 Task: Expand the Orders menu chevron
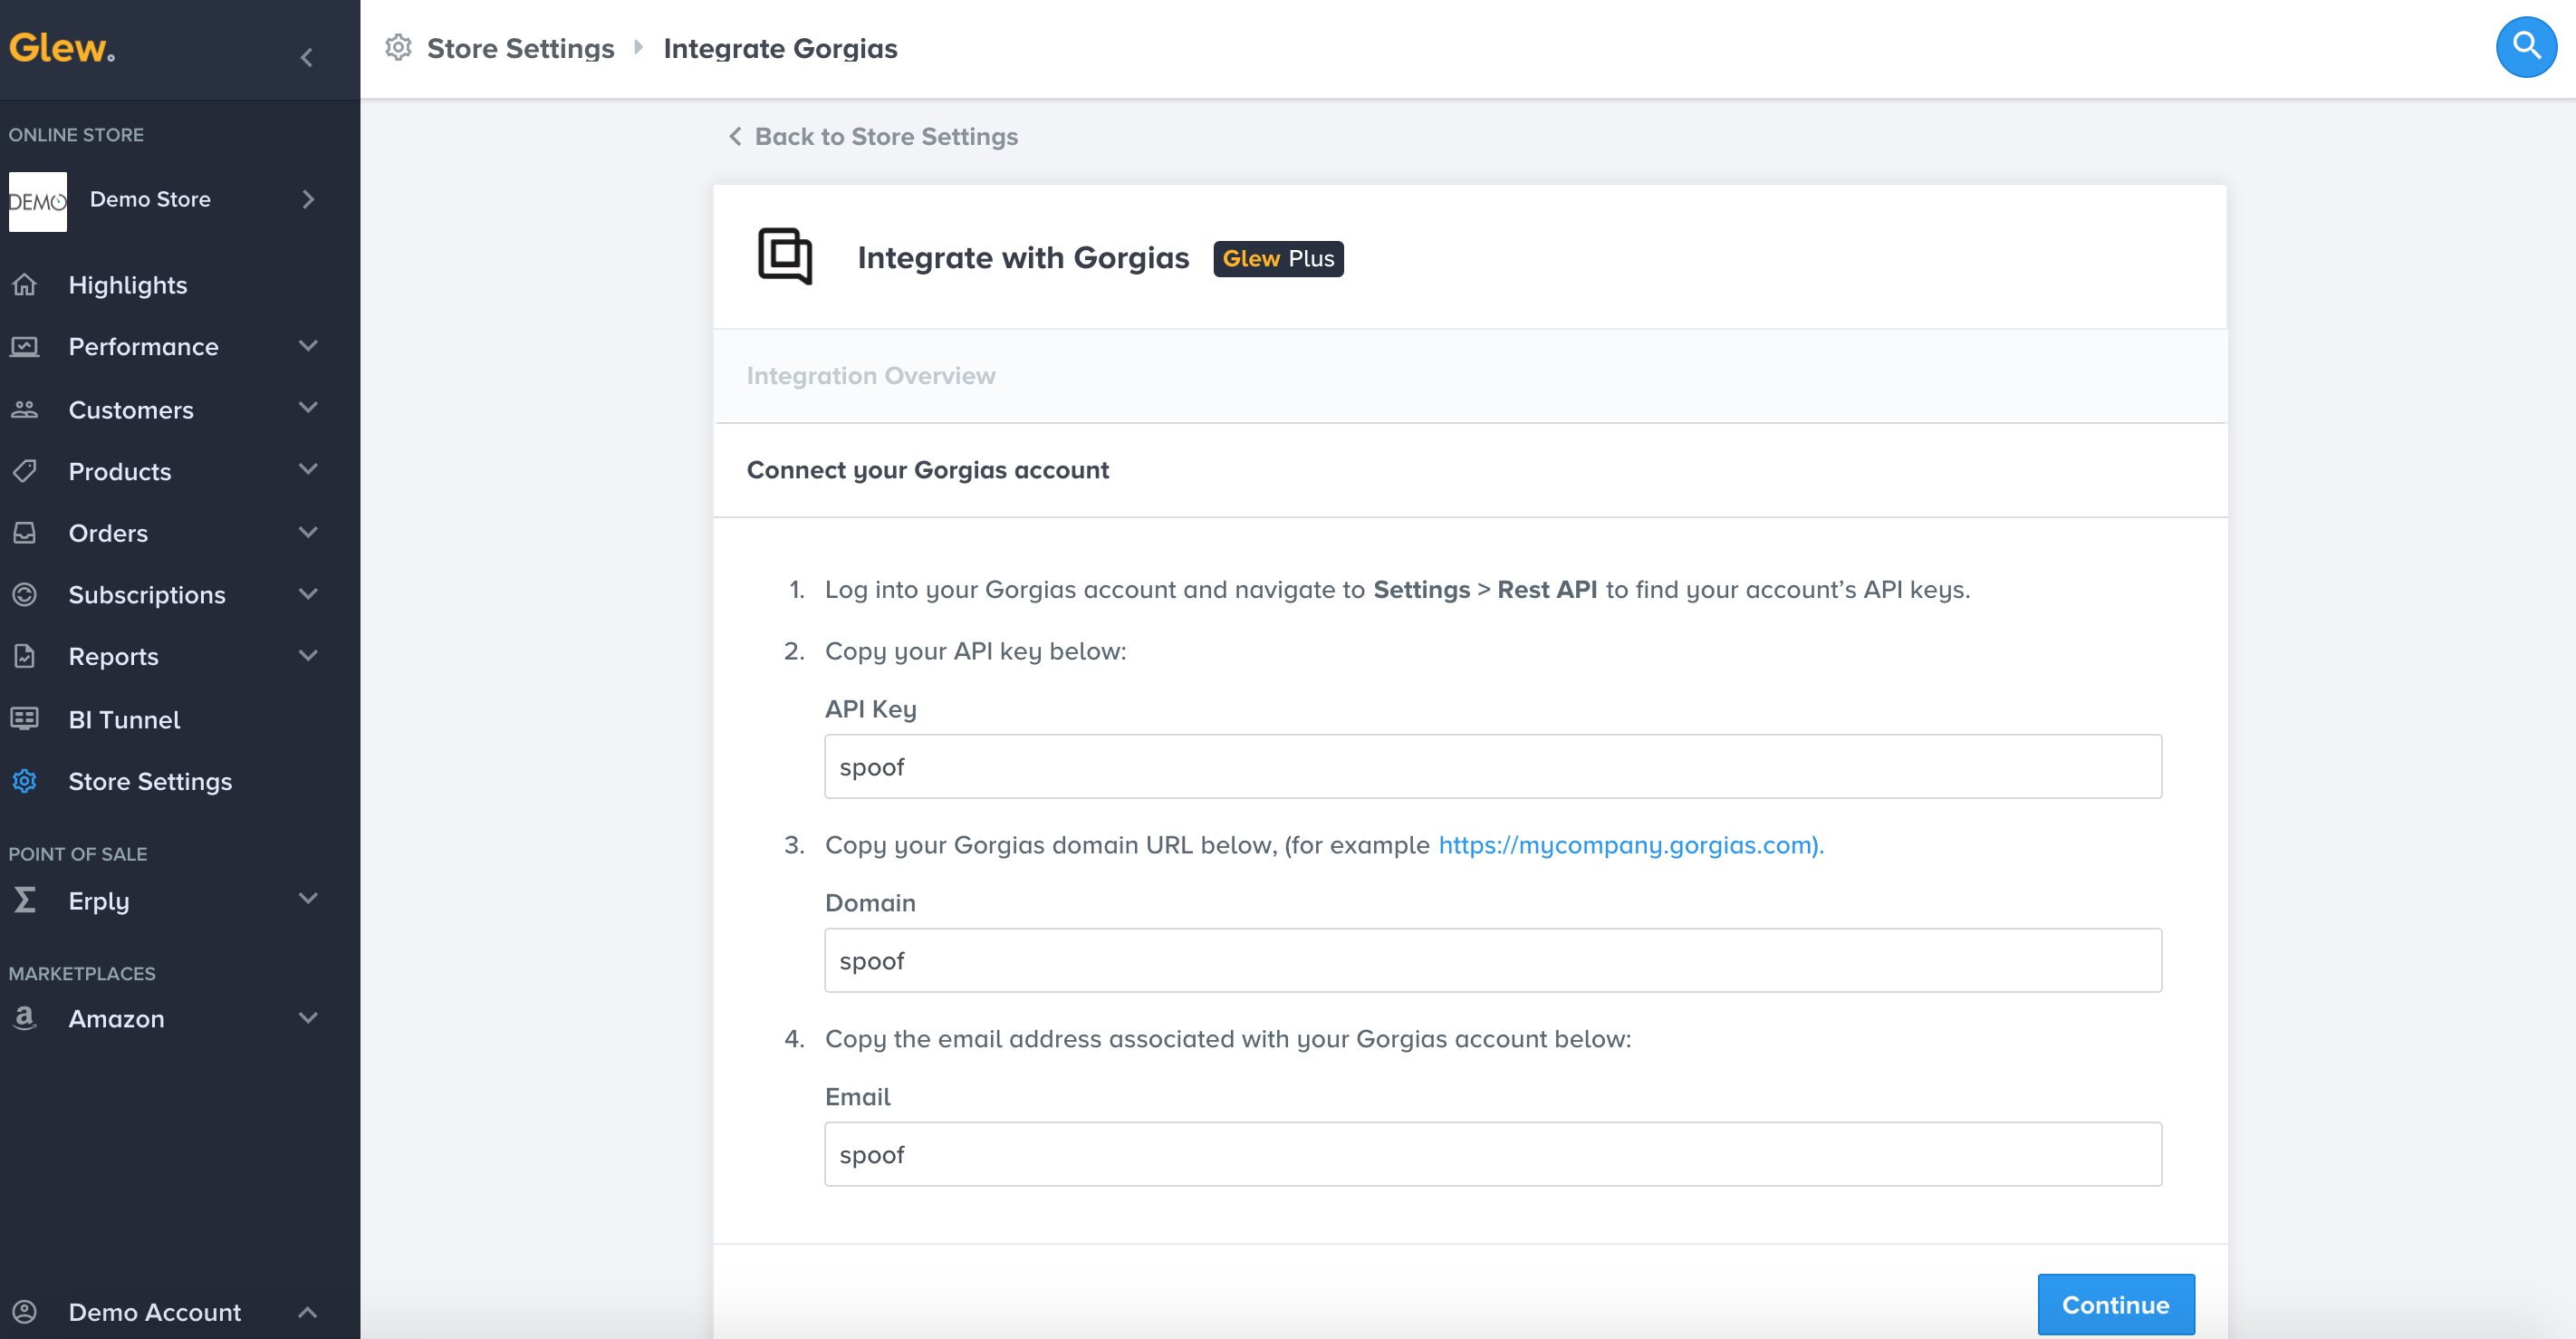[x=308, y=531]
